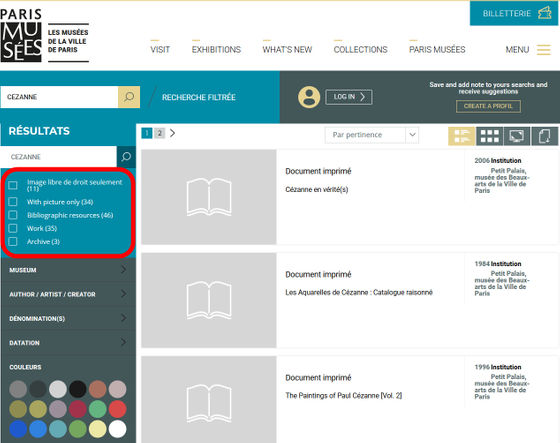Open the hamburger MENU icon
This screenshot has height=443, width=560.
coord(544,50)
